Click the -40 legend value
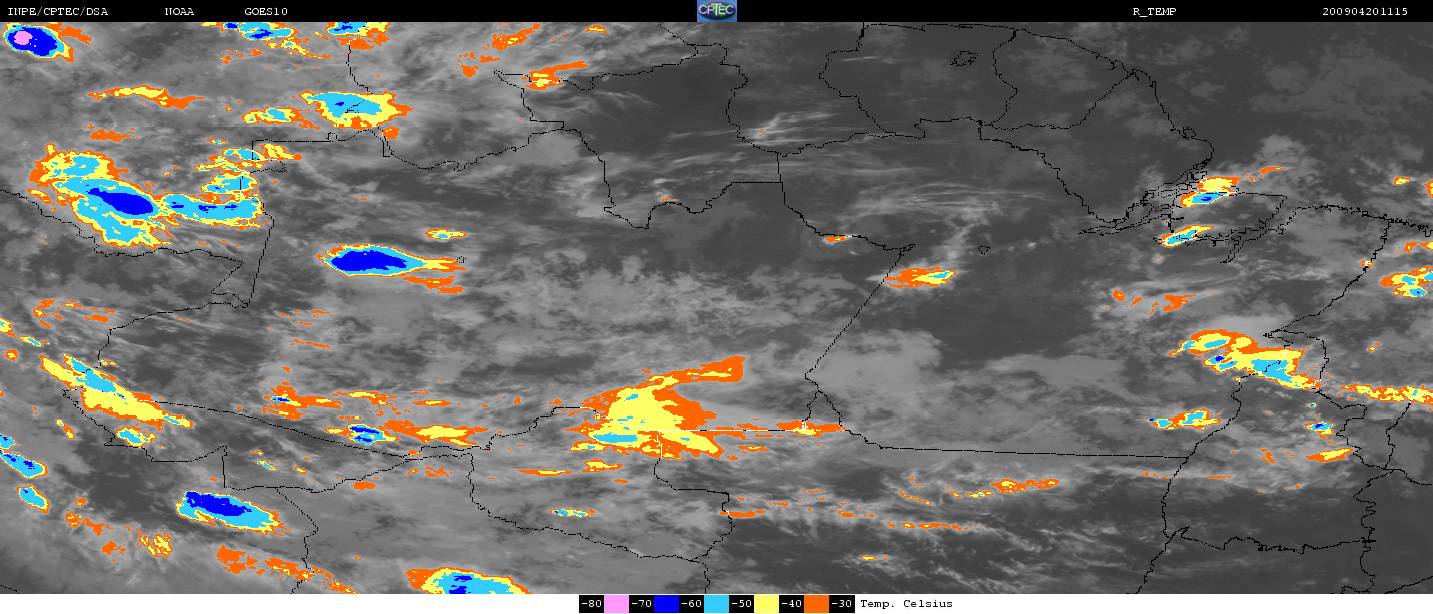Screen dimensions: 1433x614 coord(792,604)
